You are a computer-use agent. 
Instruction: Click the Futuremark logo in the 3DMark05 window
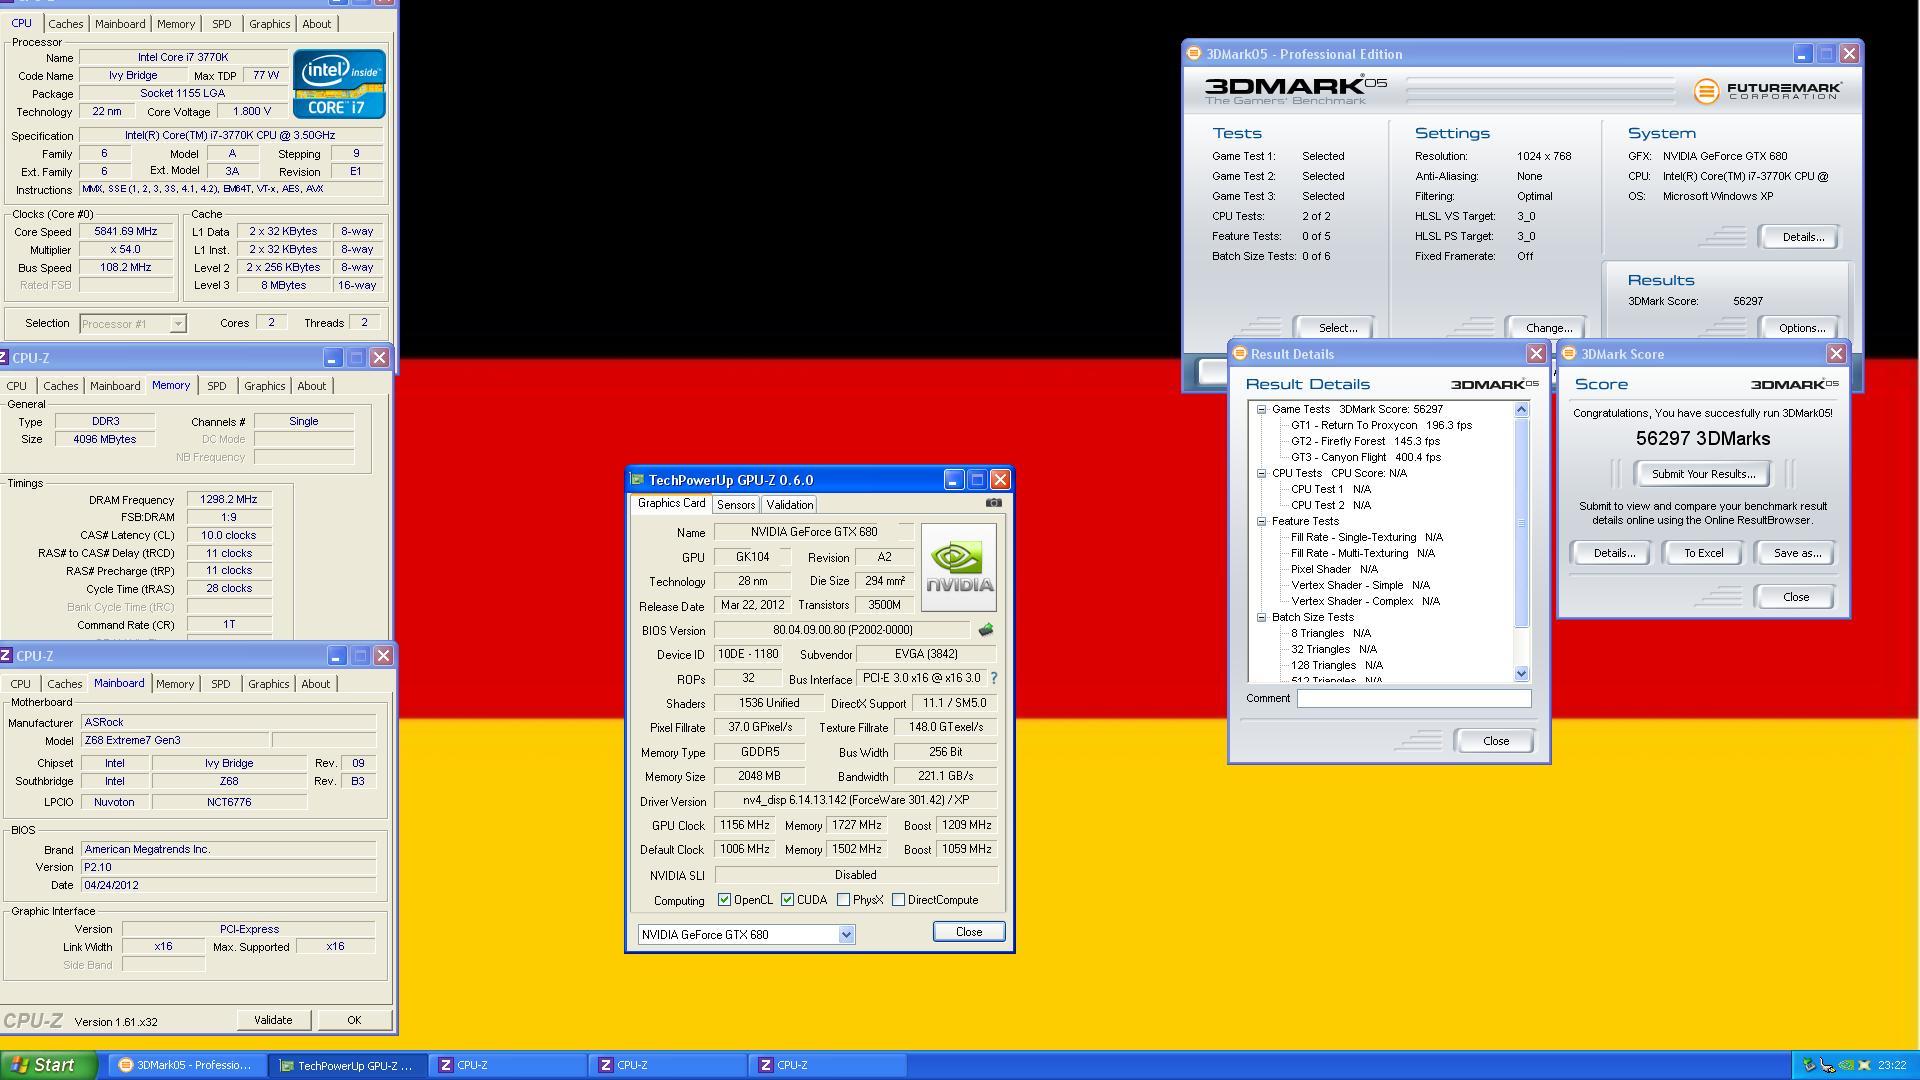[1767, 91]
